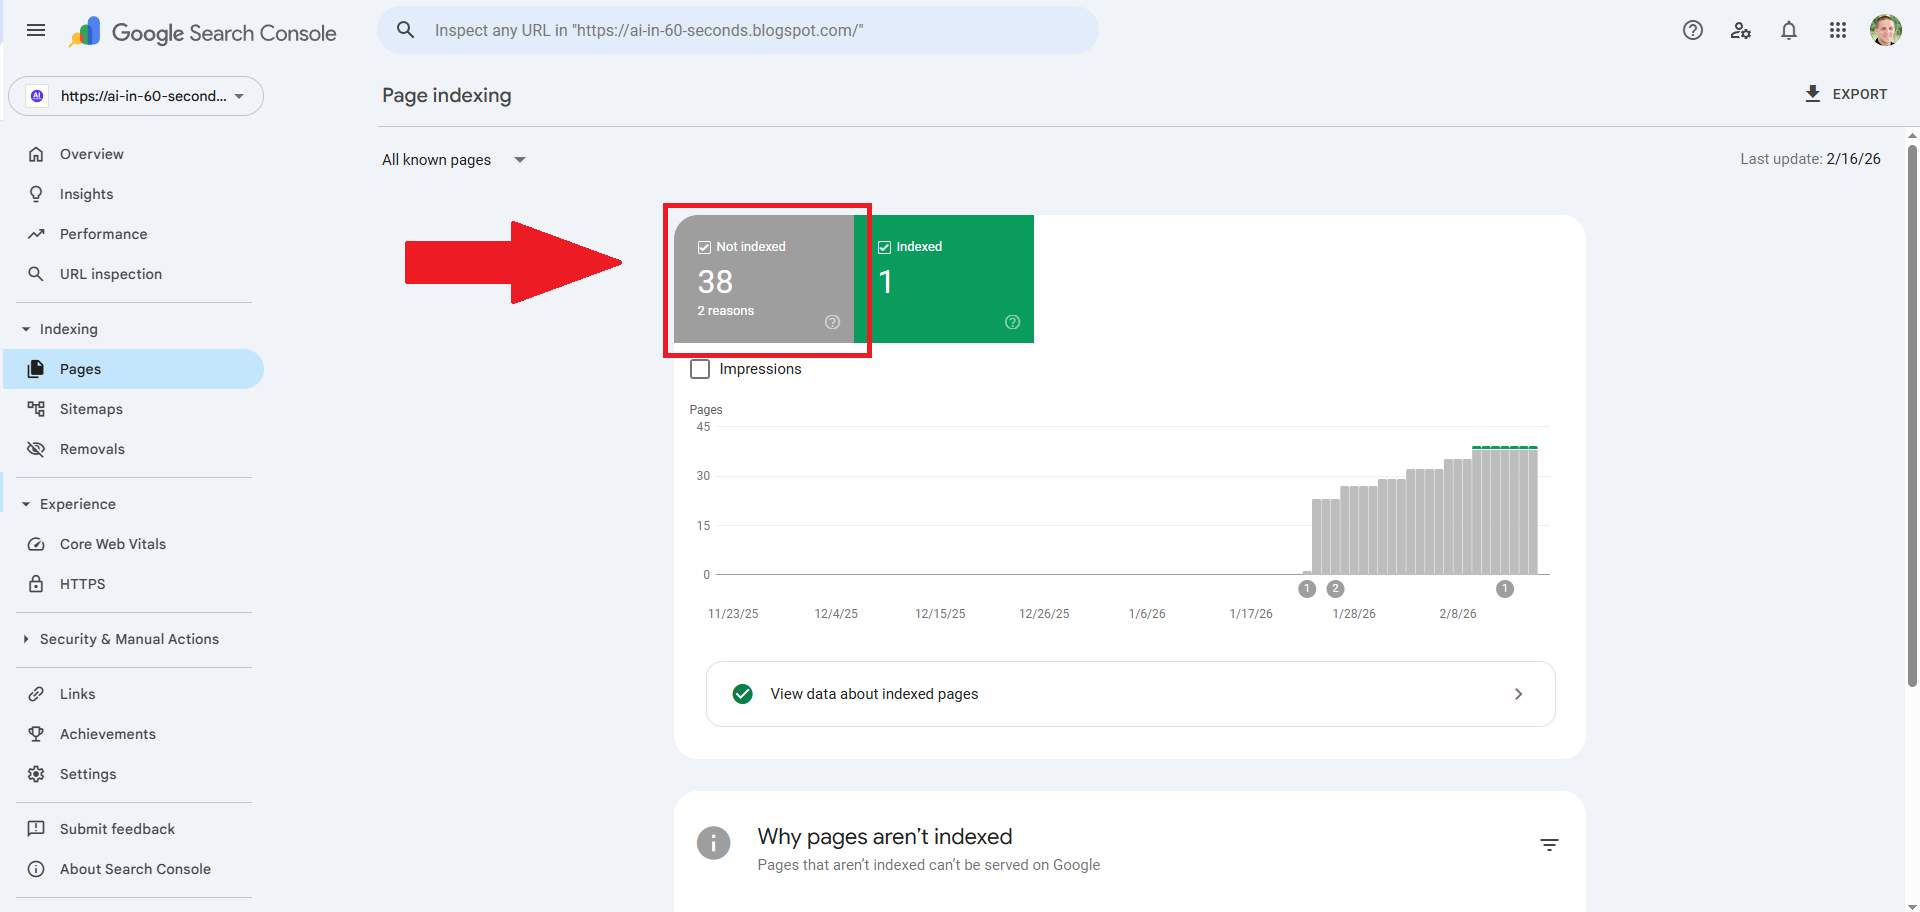The height and width of the screenshot is (912, 1920).
Task: Click the Export download icon
Action: click(1812, 94)
